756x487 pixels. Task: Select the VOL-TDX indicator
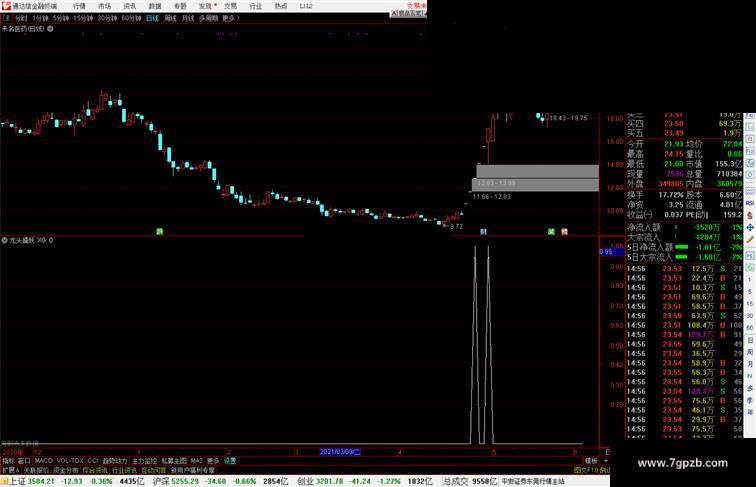click(70, 461)
